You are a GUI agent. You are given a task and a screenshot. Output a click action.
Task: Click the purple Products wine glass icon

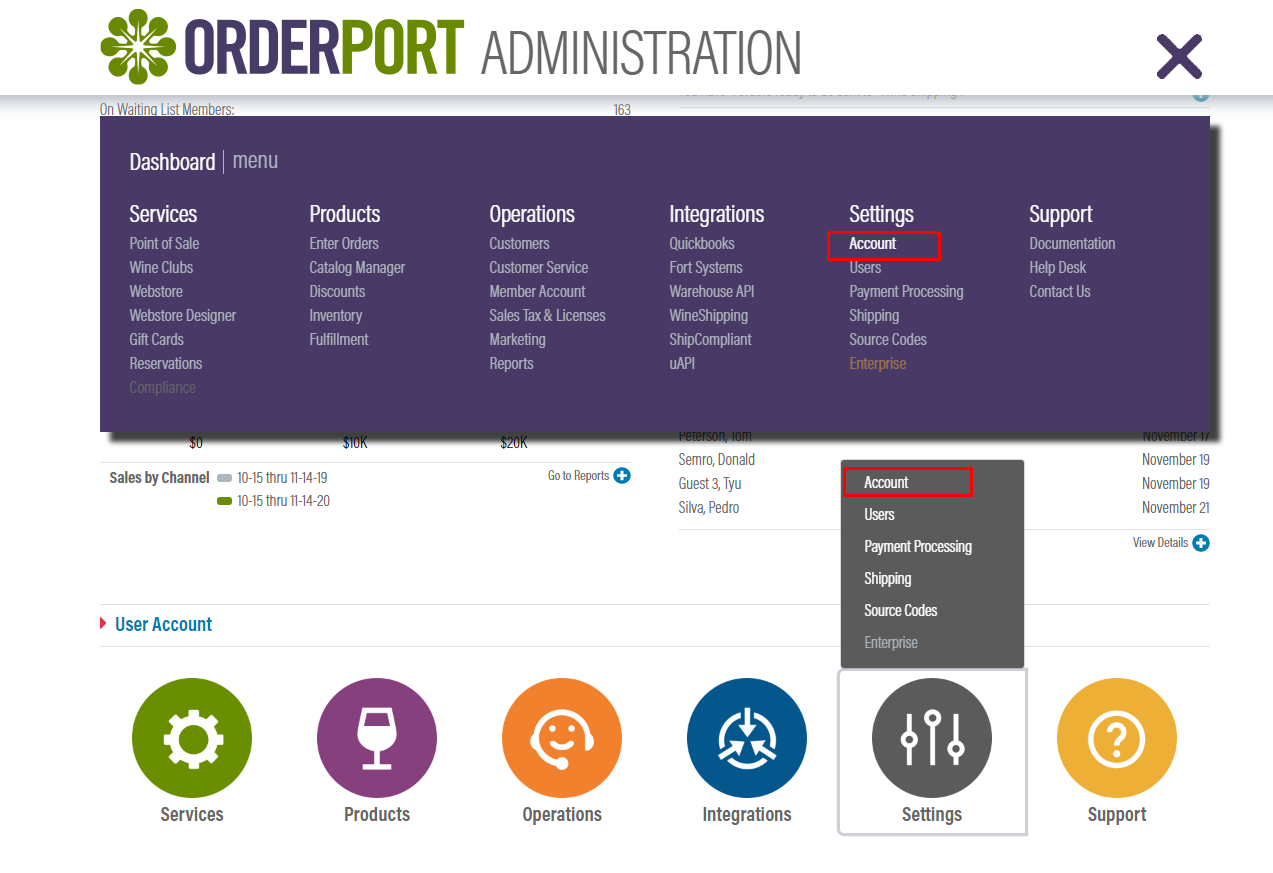click(x=377, y=738)
